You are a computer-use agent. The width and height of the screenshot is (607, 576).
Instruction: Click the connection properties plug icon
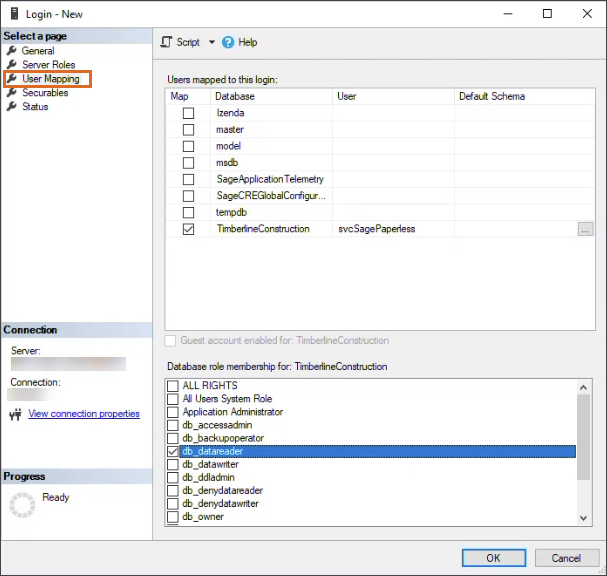coord(15,414)
